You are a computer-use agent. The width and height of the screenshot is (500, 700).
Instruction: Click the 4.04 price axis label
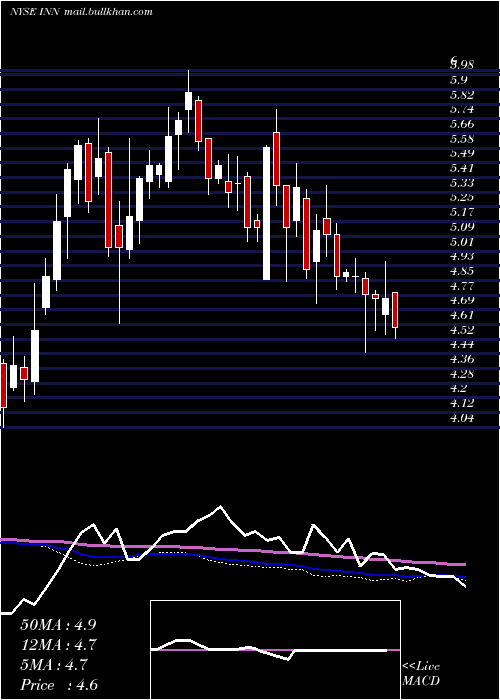click(x=462, y=418)
